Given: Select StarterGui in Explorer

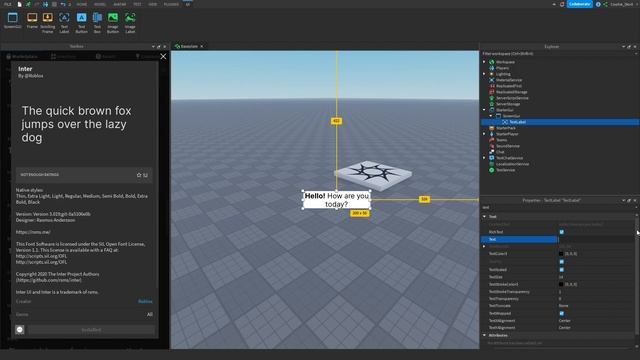Looking at the screenshot, I should tap(504, 110).
